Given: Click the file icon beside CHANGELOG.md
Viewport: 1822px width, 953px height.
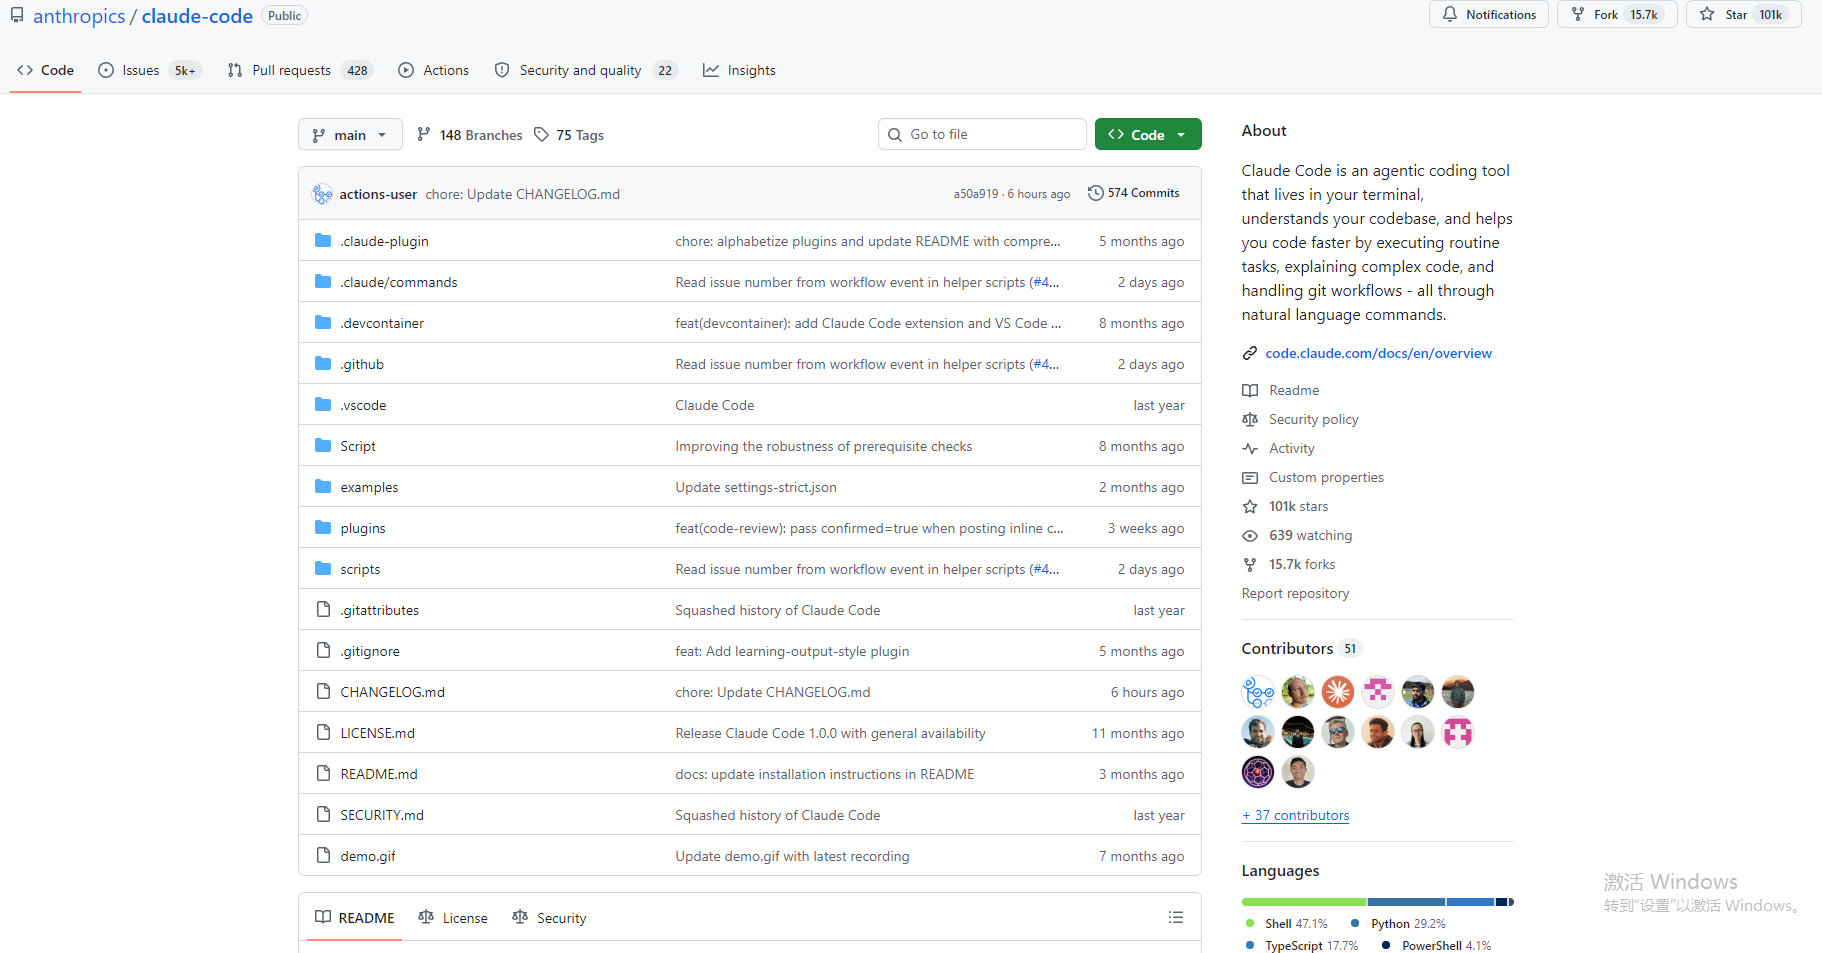Looking at the screenshot, I should click(323, 691).
